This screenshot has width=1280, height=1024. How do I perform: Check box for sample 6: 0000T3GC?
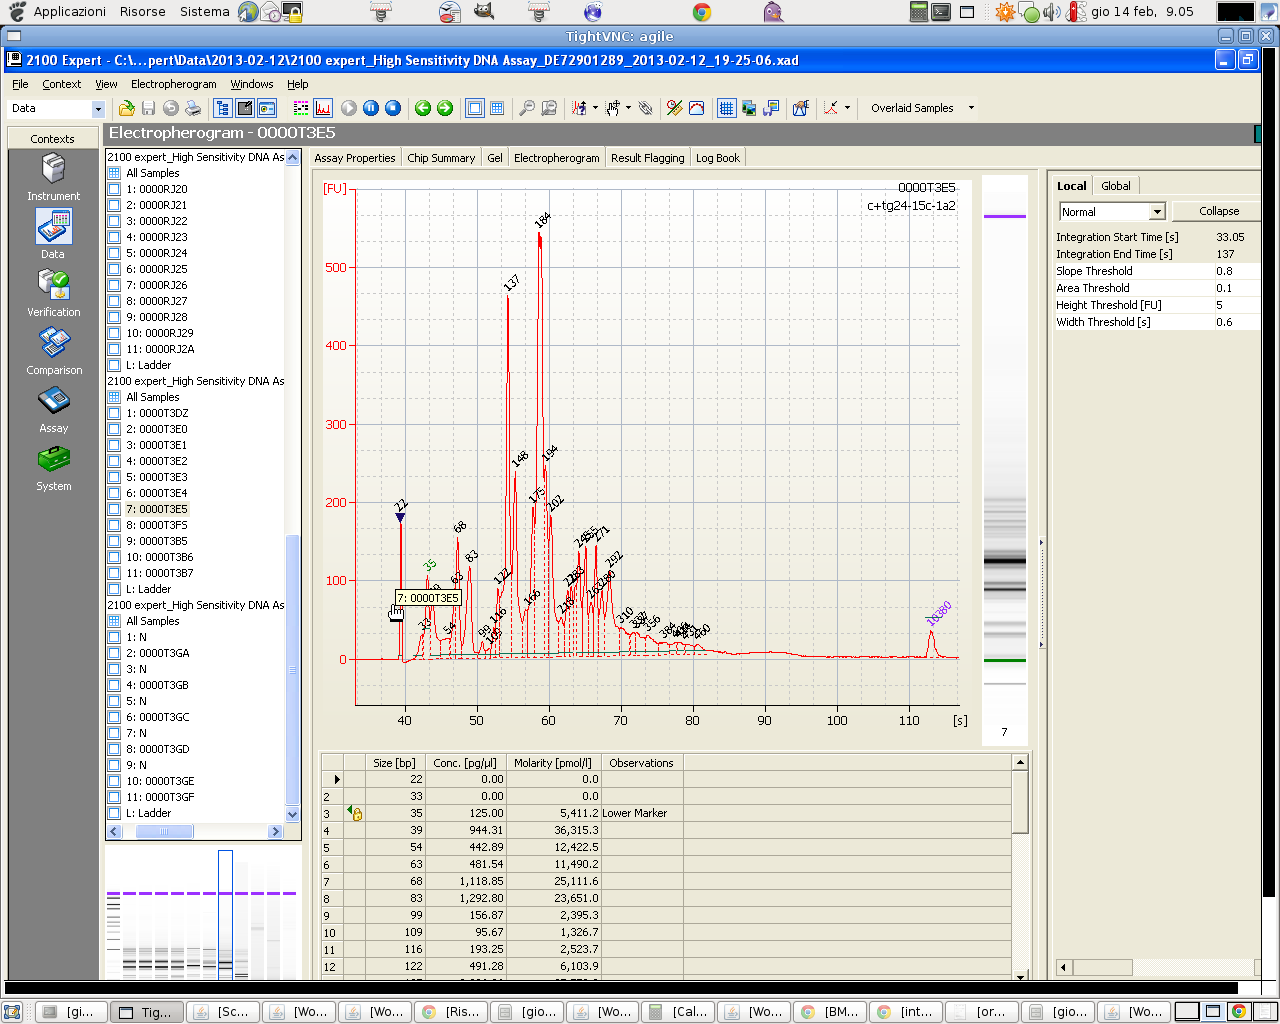click(x=114, y=717)
